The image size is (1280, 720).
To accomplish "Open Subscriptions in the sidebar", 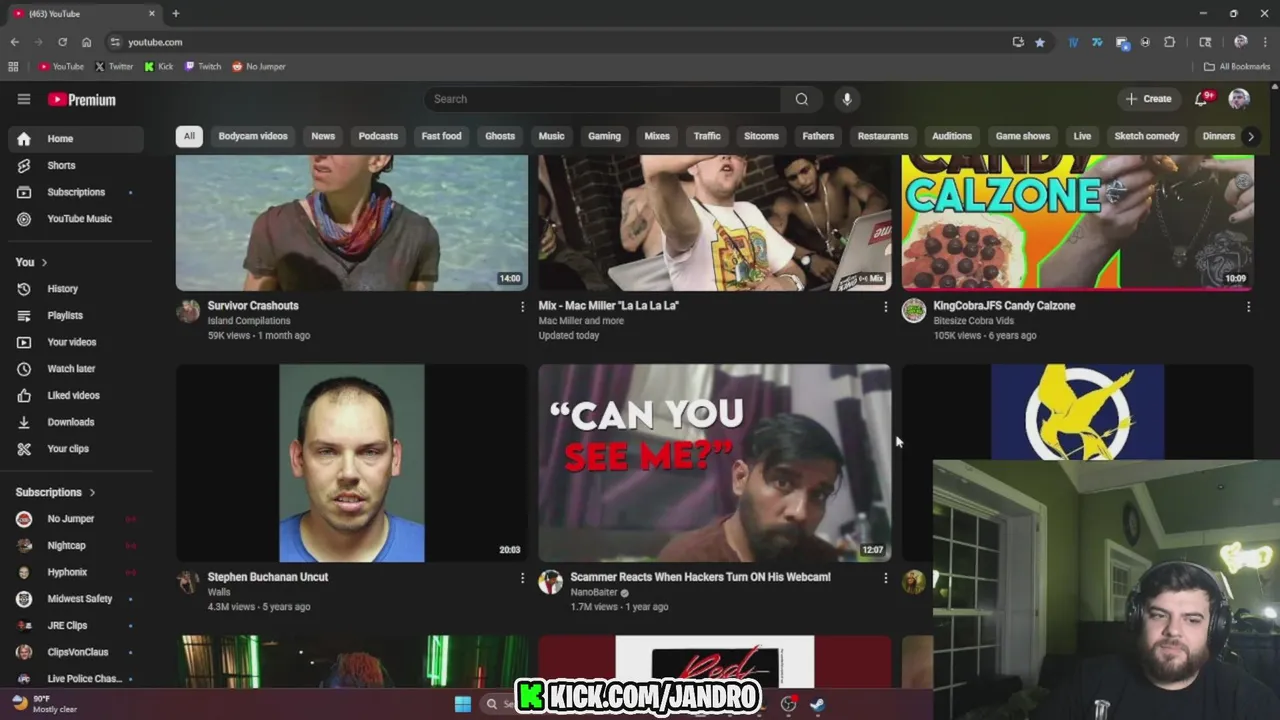I will [76, 192].
